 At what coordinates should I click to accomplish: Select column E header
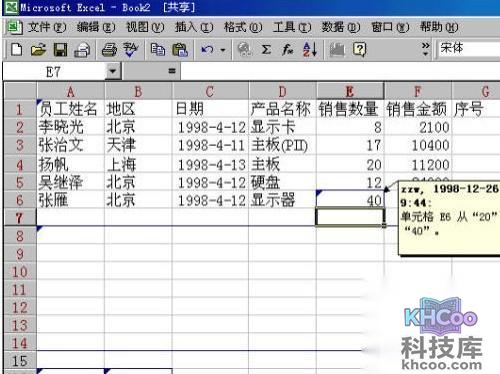[x=350, y=91]
